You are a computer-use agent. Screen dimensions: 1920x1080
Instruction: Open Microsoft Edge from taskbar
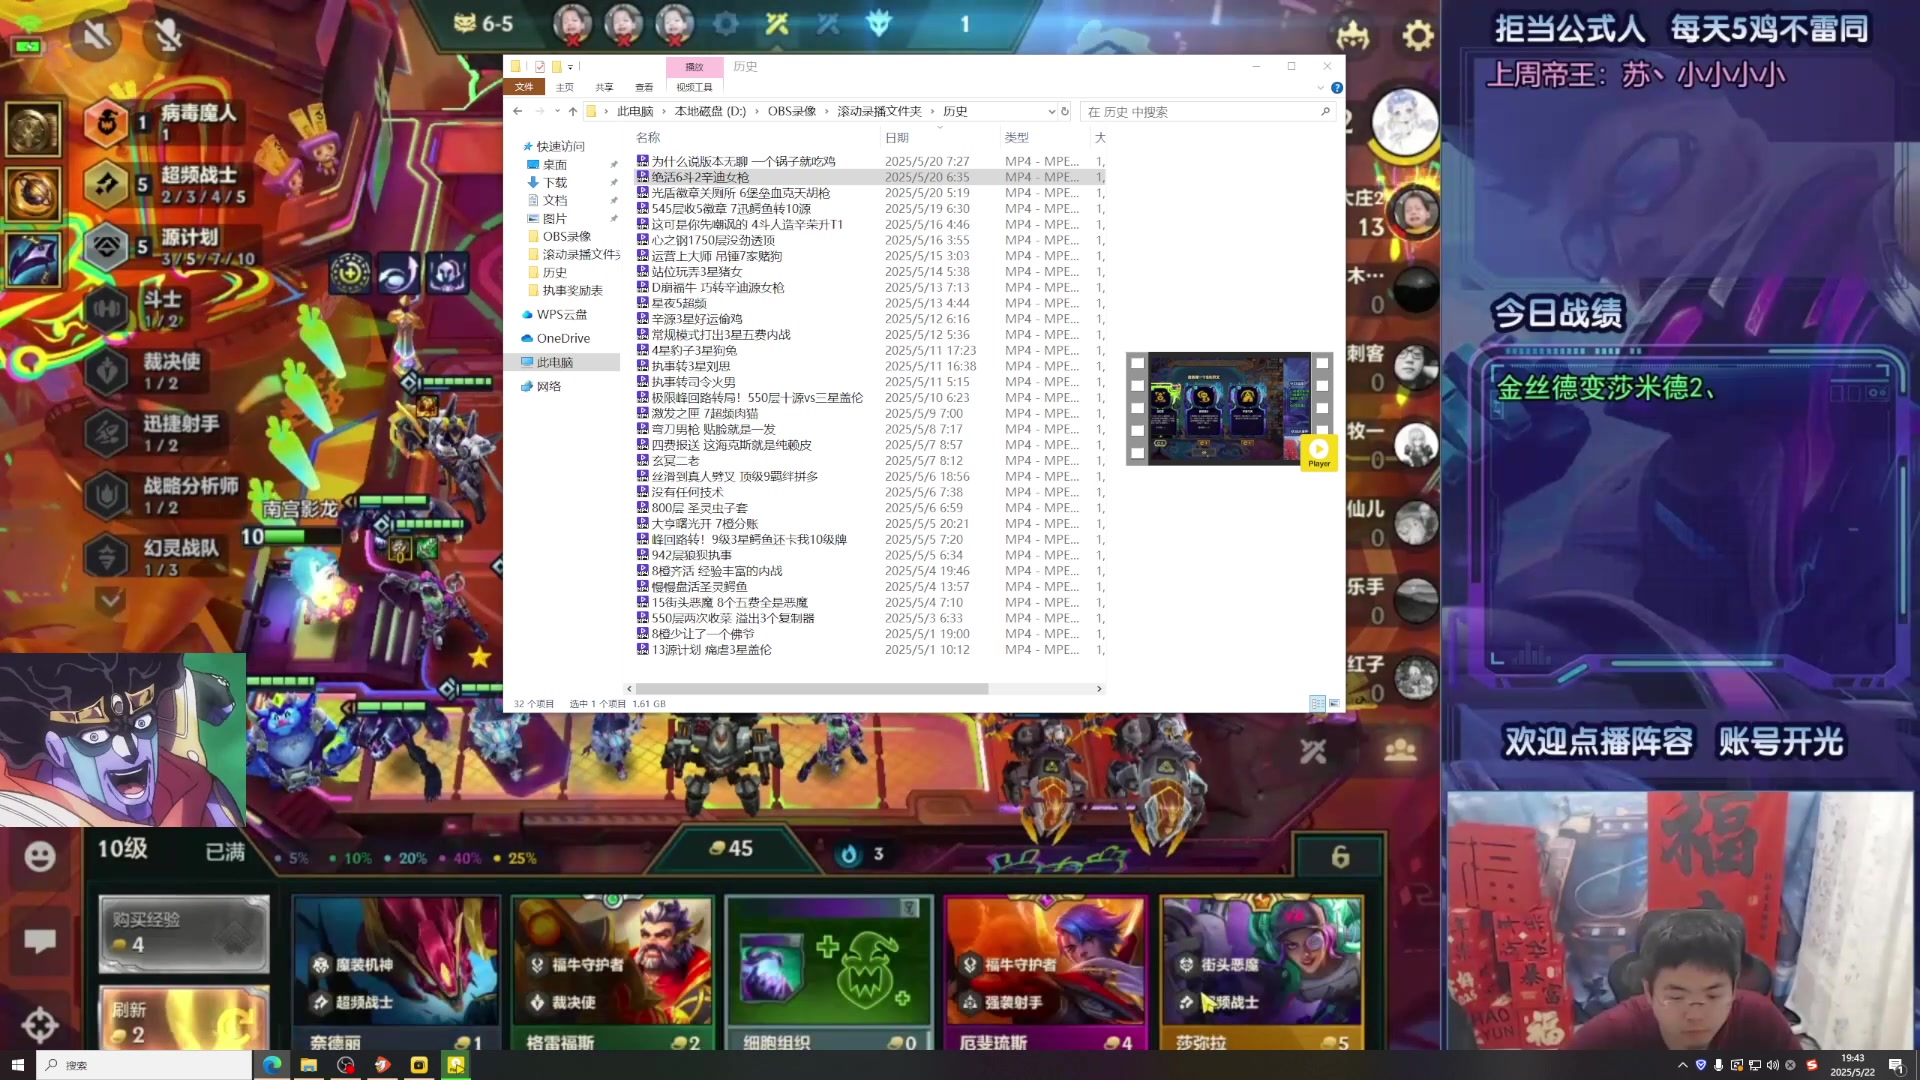click(272, 1065)
